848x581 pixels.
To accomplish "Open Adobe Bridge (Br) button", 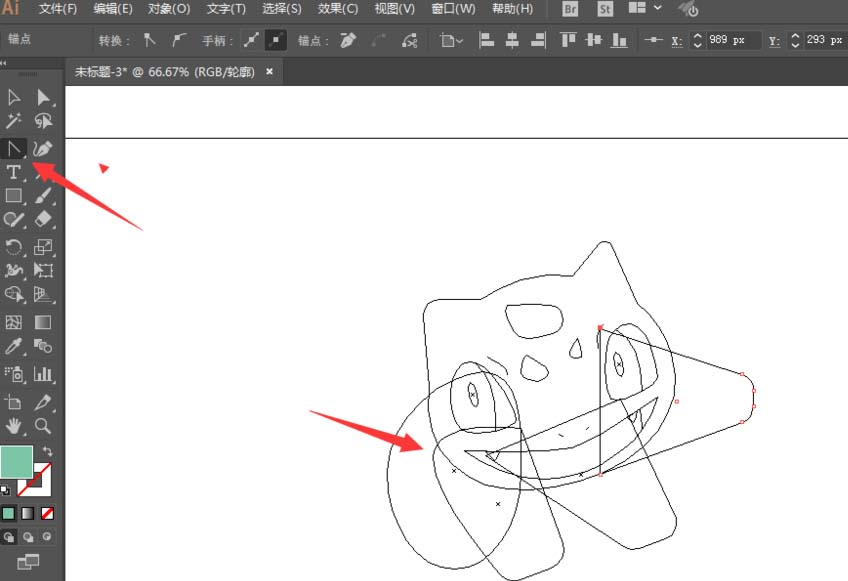I will click(x=569, y=9).
